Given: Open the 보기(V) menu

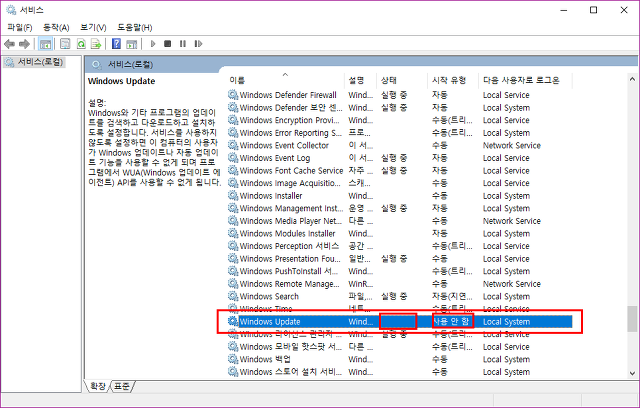Looking at the screenshot, I should click(93, 27).
